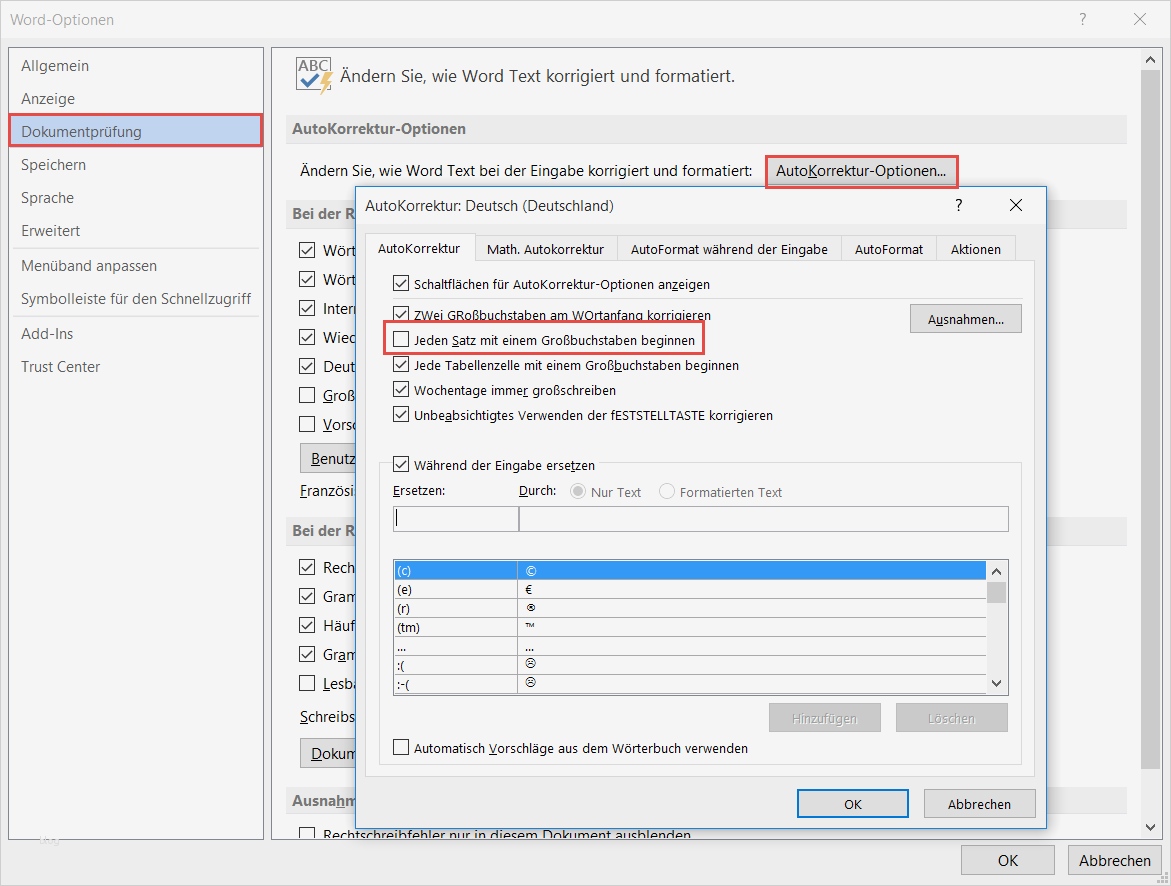Select the Formatierten Text radio button

[667, 492]
